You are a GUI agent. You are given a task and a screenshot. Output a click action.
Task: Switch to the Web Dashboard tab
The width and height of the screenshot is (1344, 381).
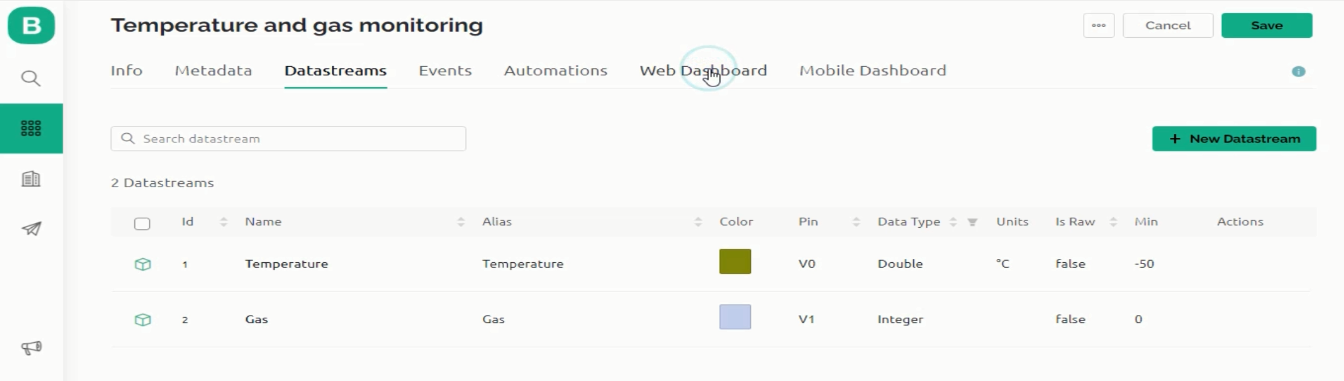point(703,71)
